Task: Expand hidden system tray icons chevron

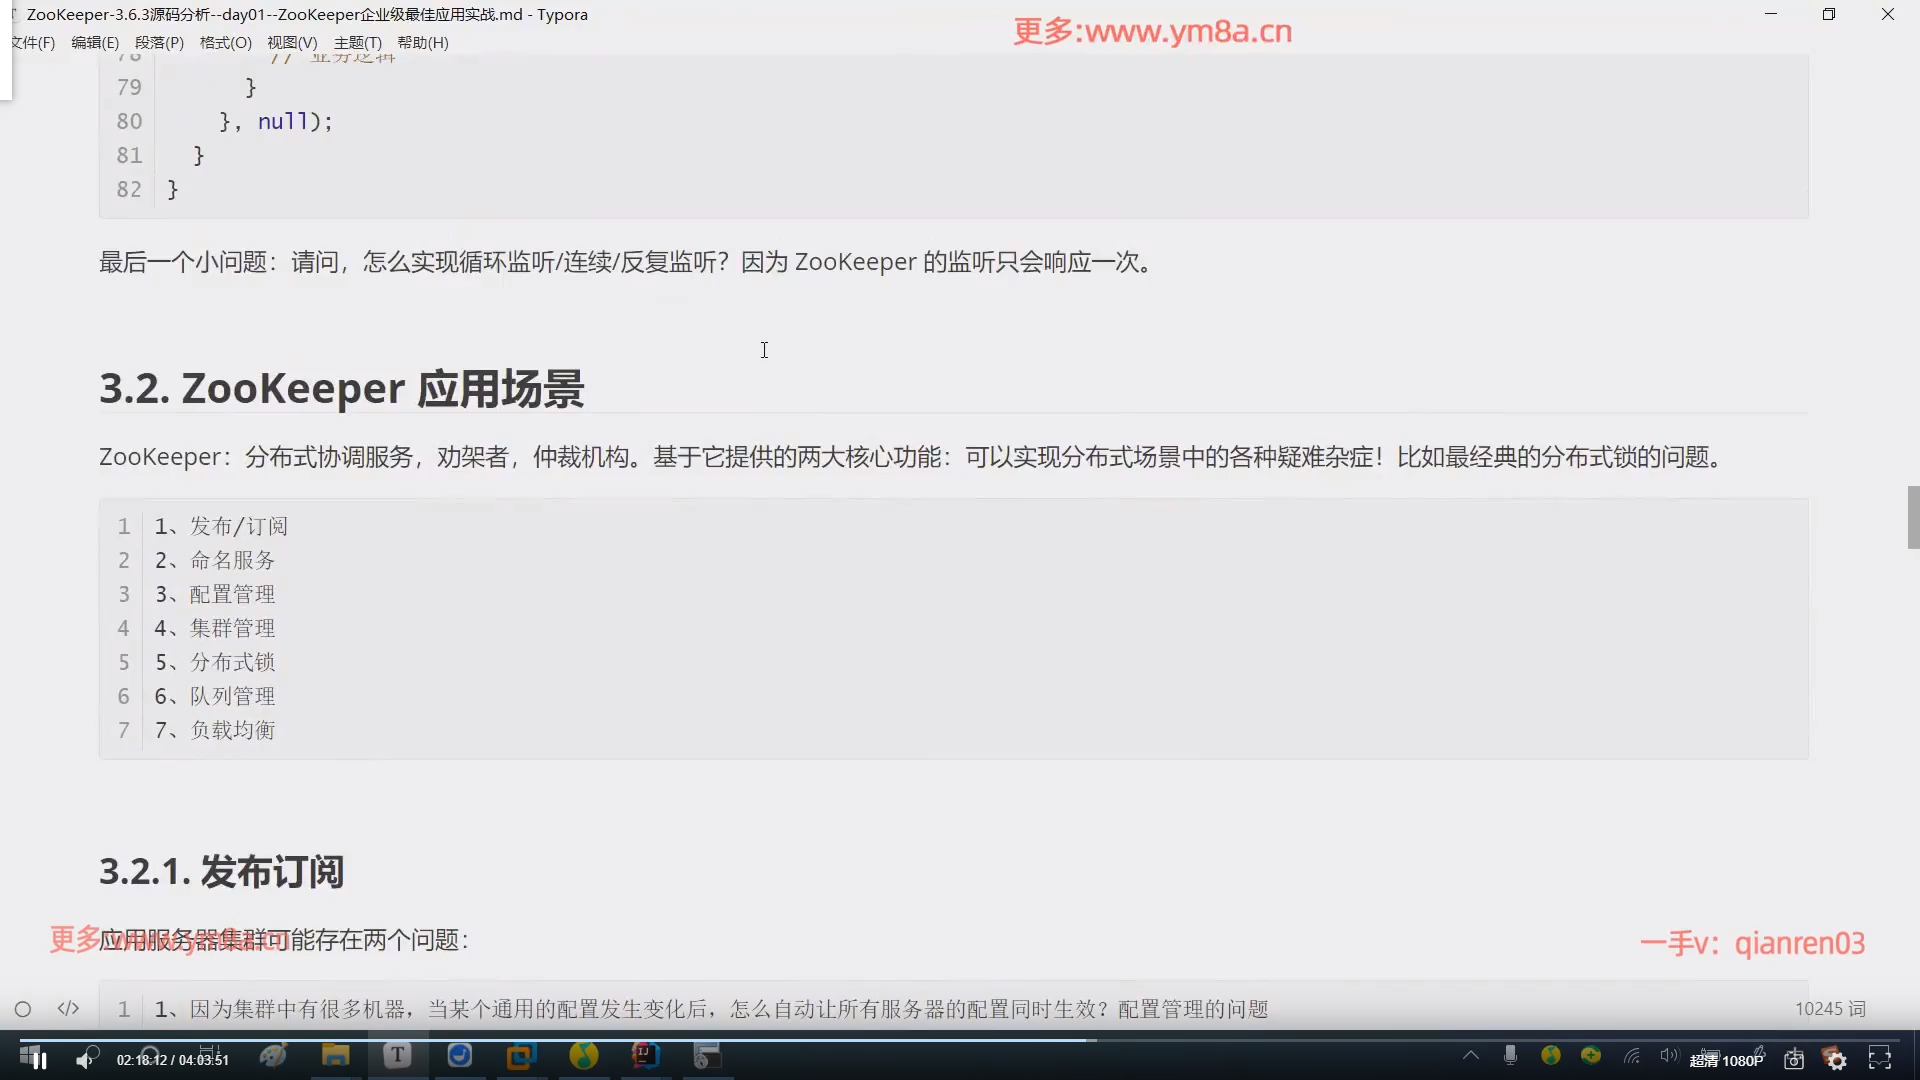Action: tap(1470, 1055)
